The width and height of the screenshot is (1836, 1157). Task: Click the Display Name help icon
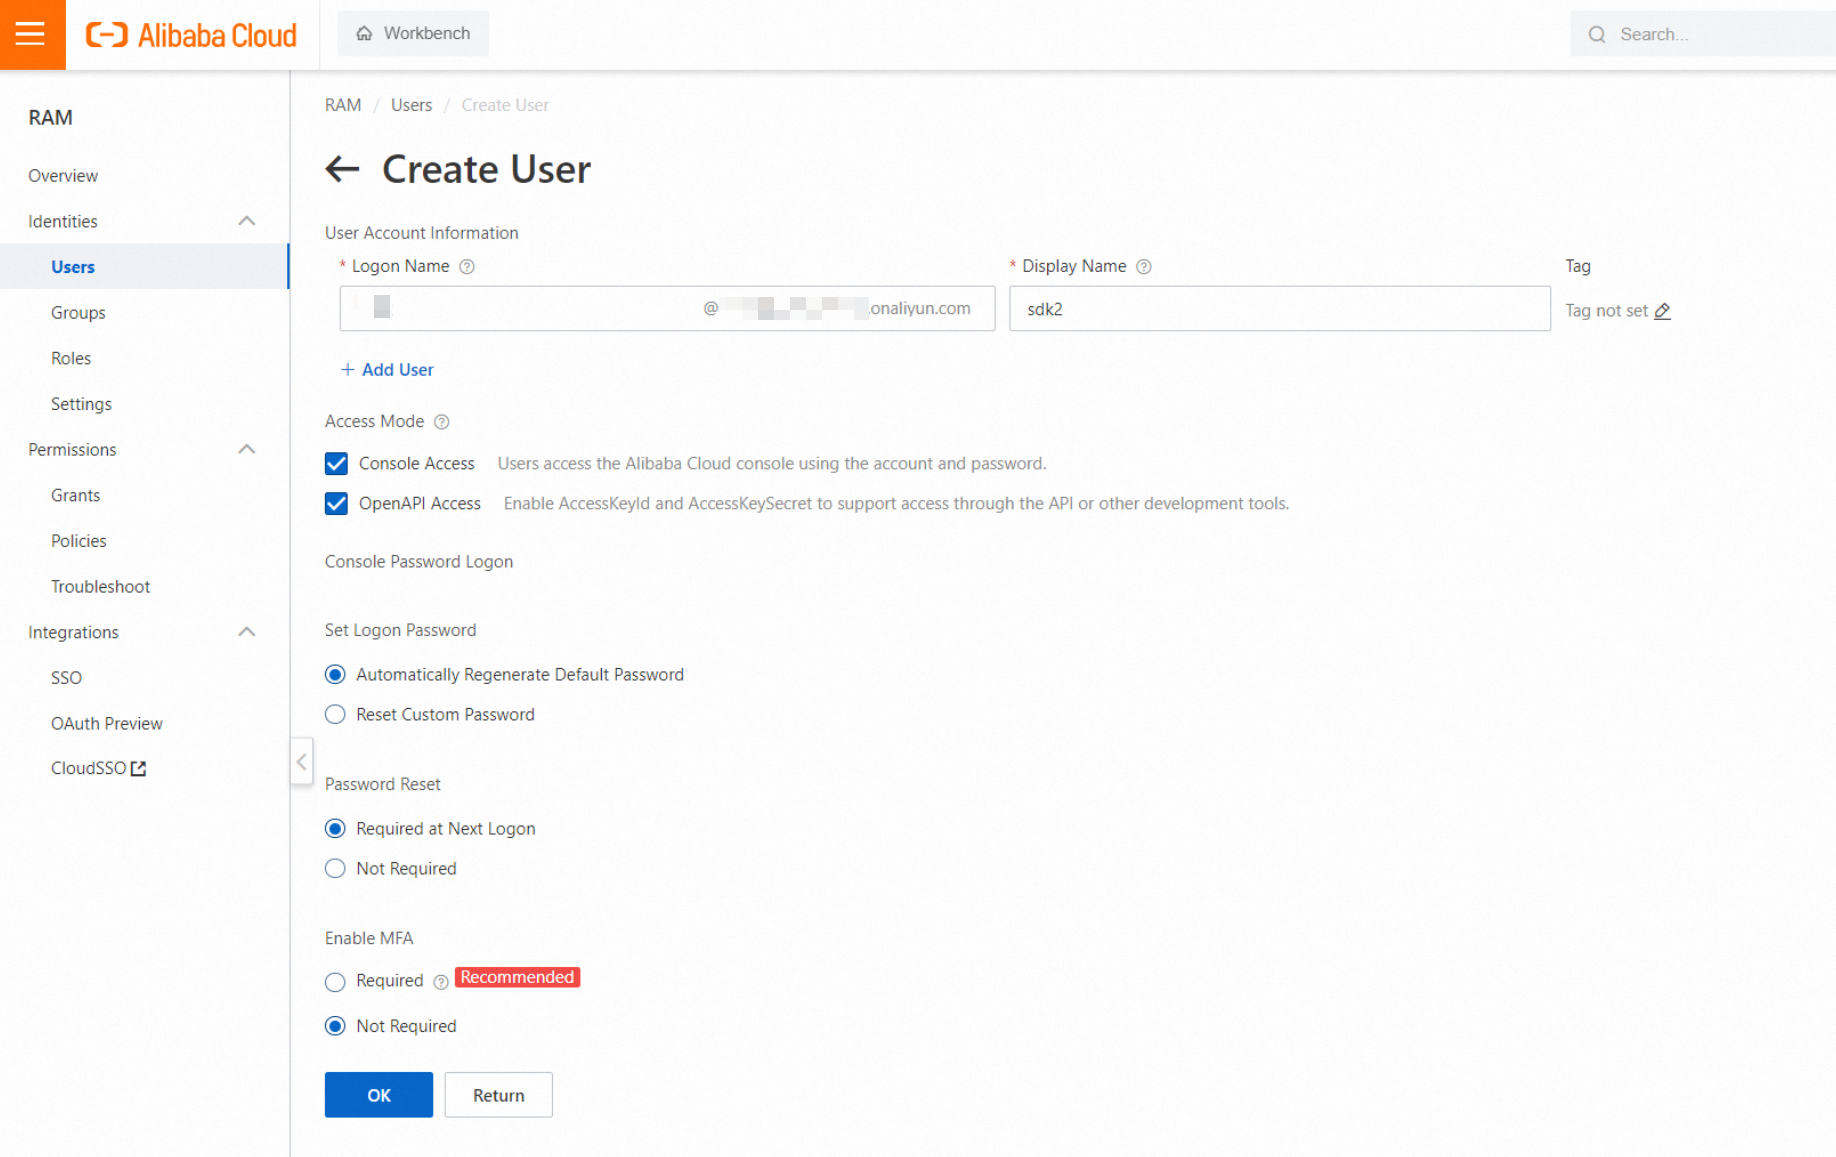coord(1144,267)
